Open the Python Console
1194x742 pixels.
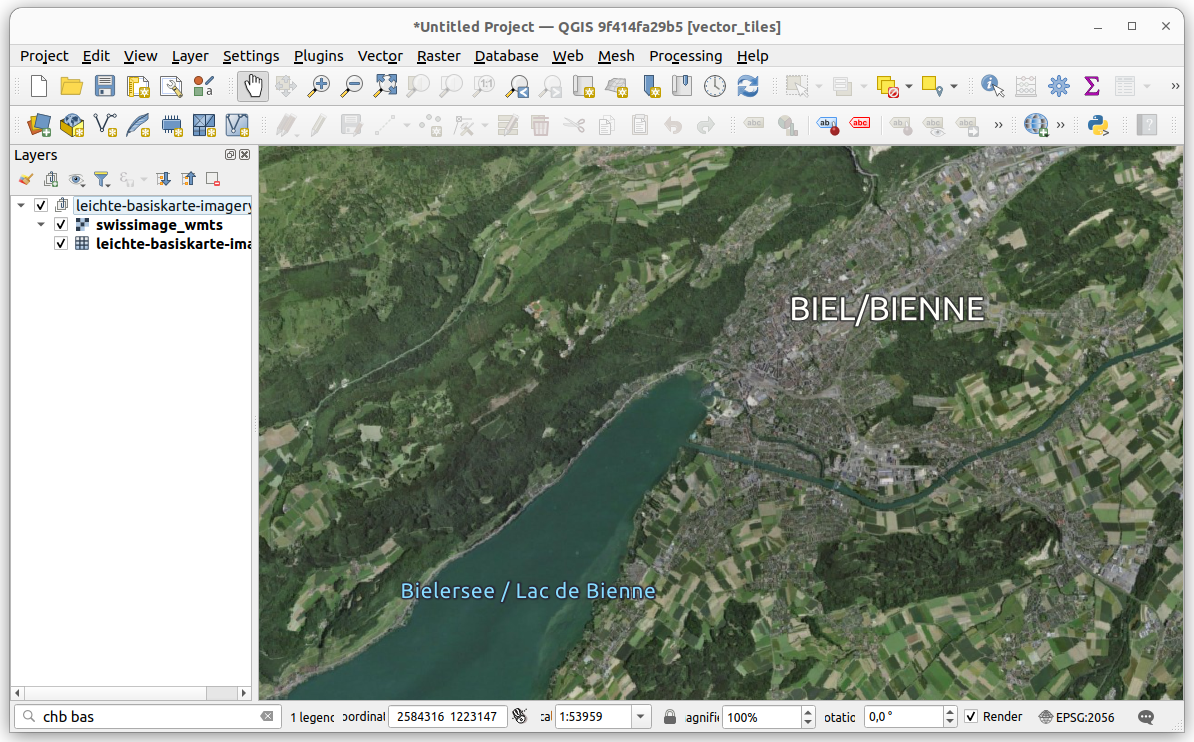[x=1099, y=125]
